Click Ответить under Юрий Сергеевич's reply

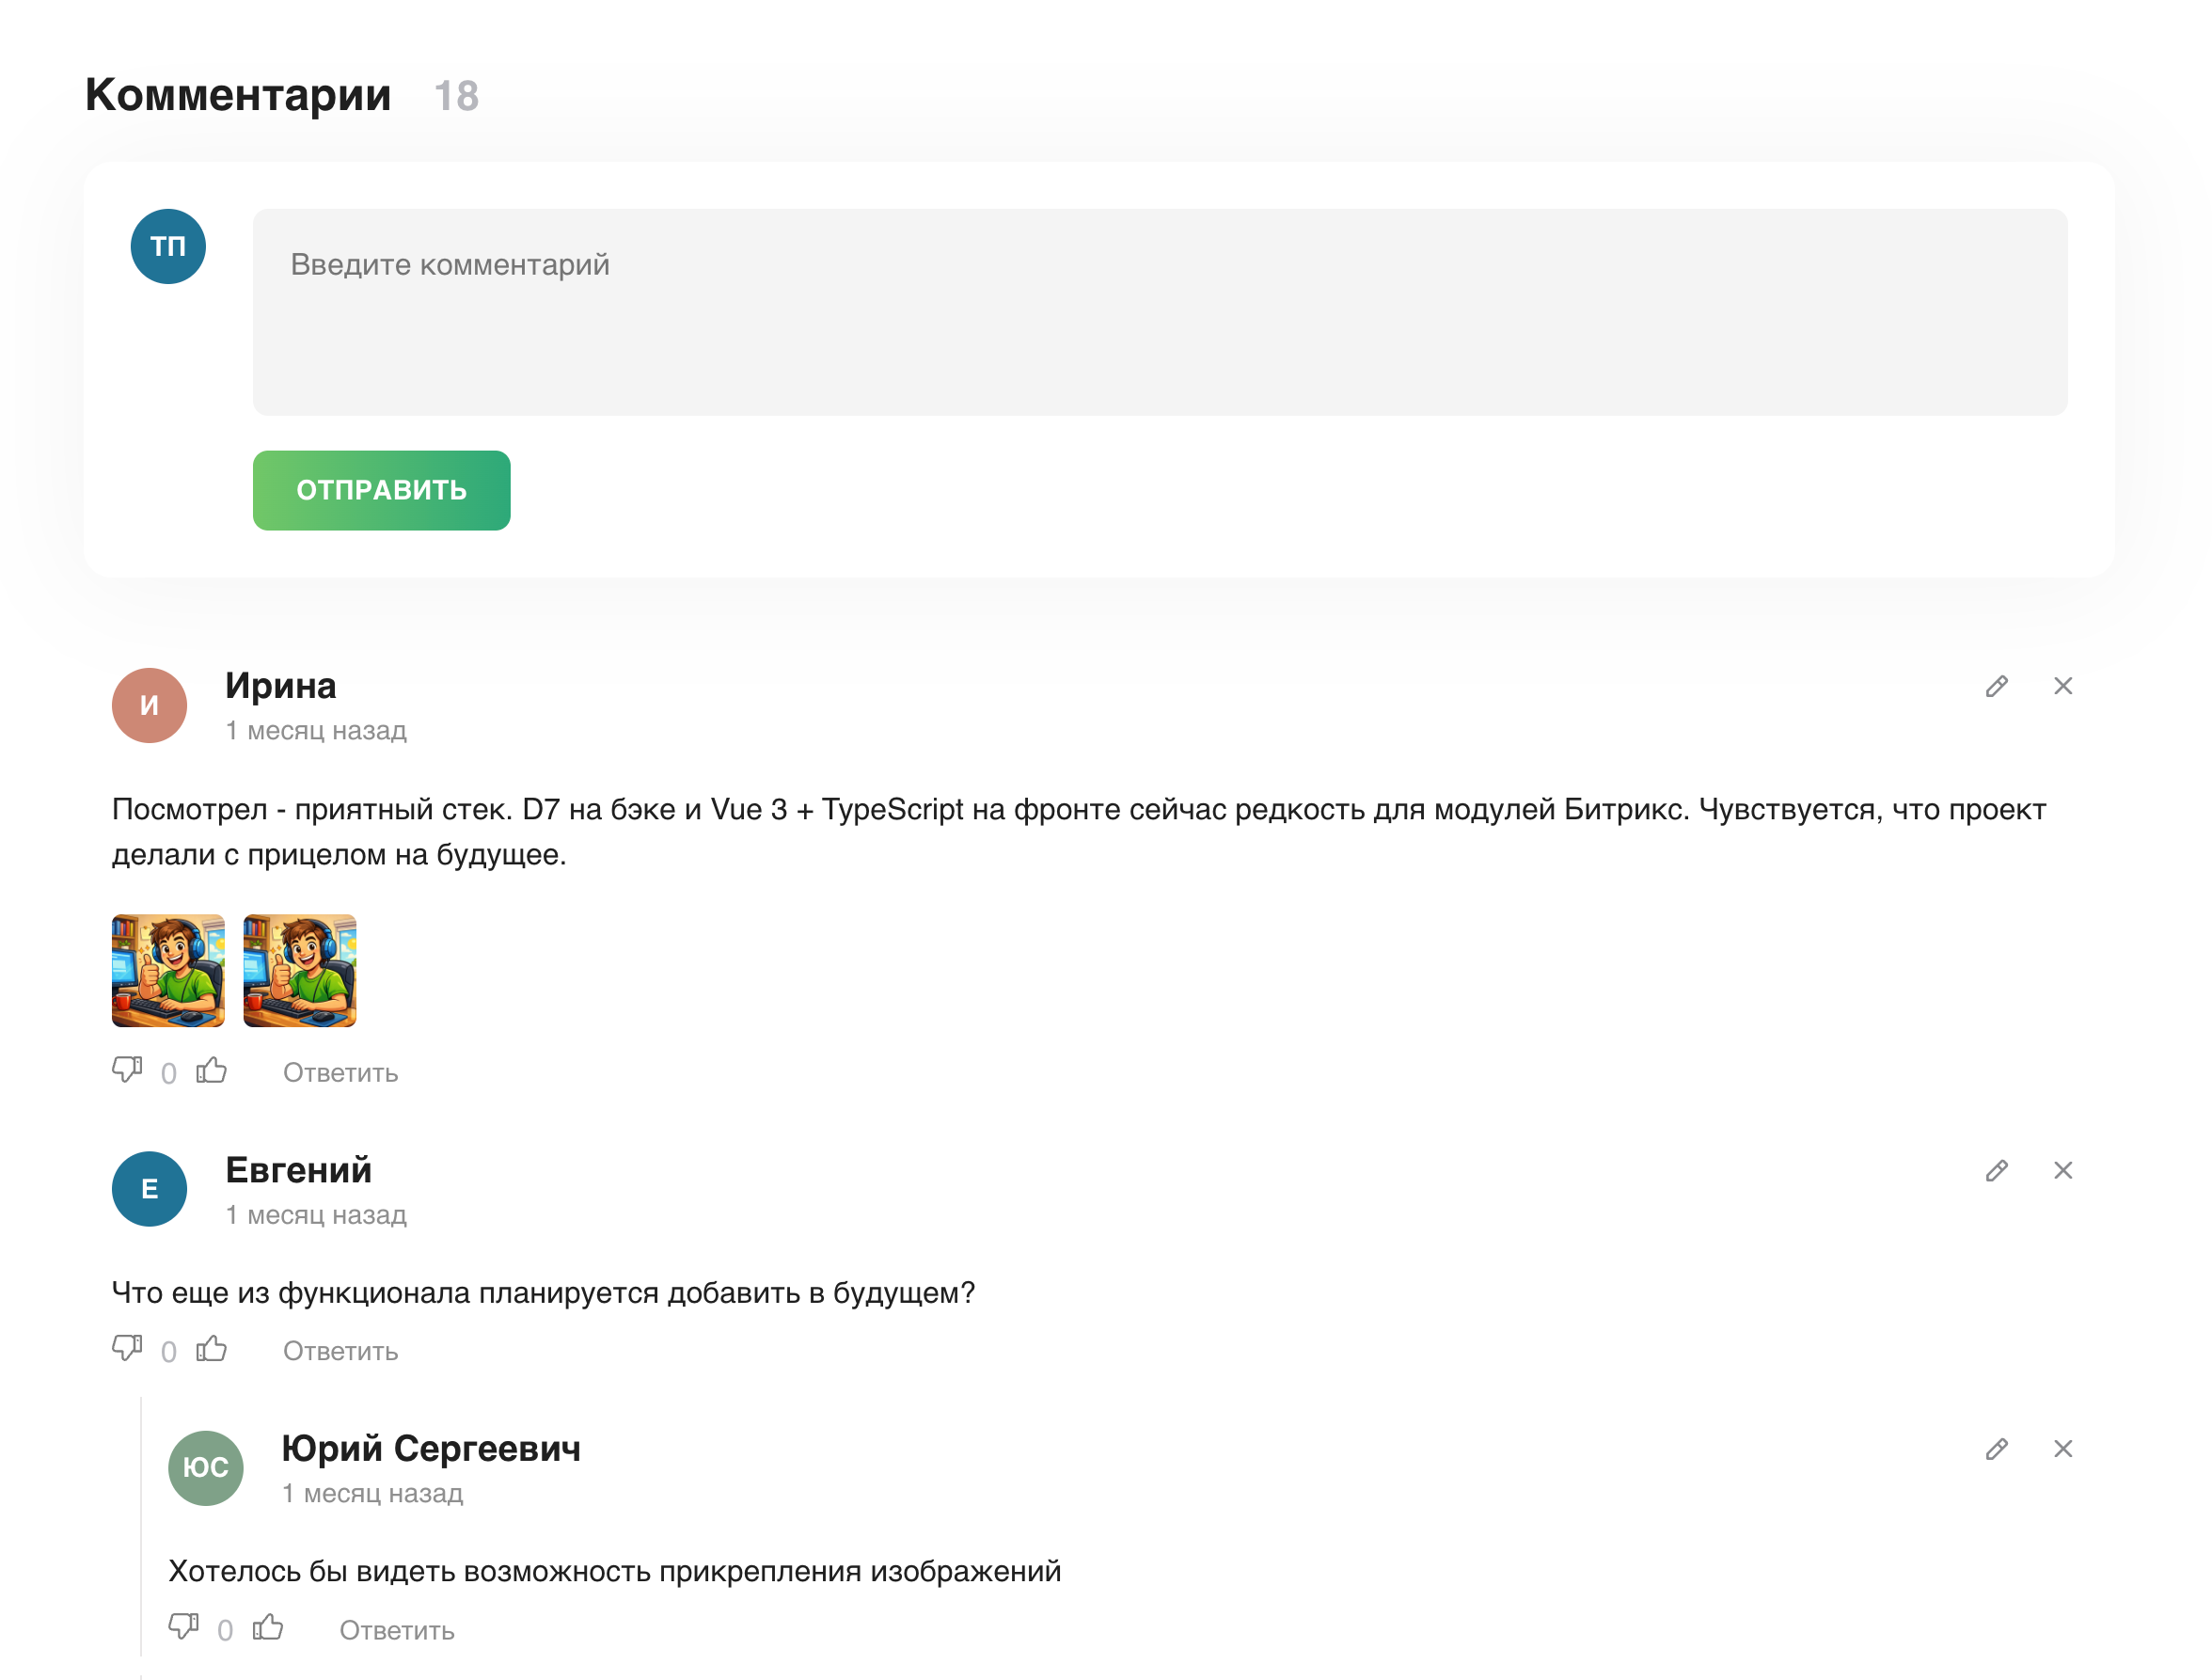[x=396, y=1630]
